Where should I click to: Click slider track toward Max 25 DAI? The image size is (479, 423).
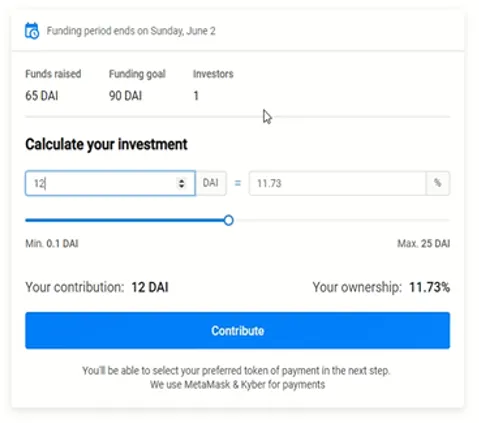coord(342,220)
